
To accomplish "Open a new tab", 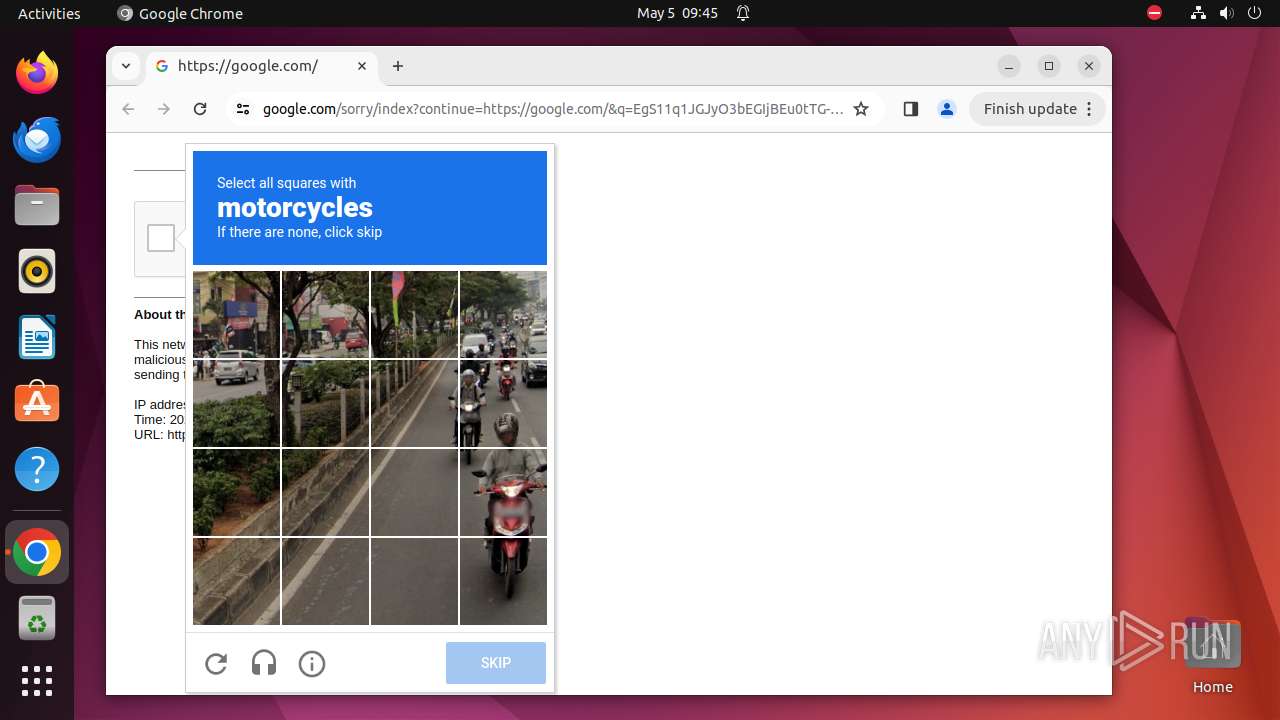I will click(398, 66).
